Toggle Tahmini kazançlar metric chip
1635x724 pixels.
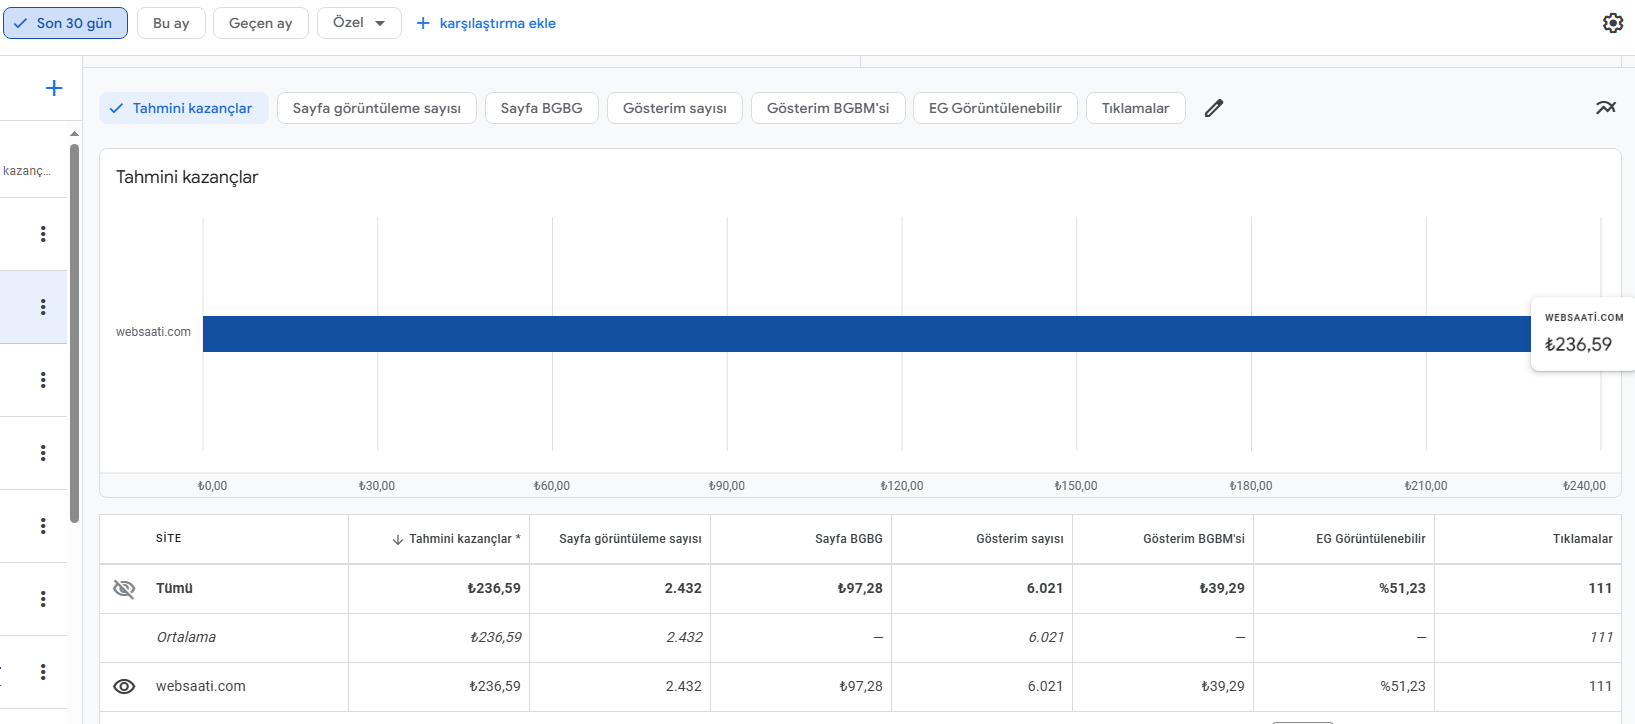pos(183,108)
